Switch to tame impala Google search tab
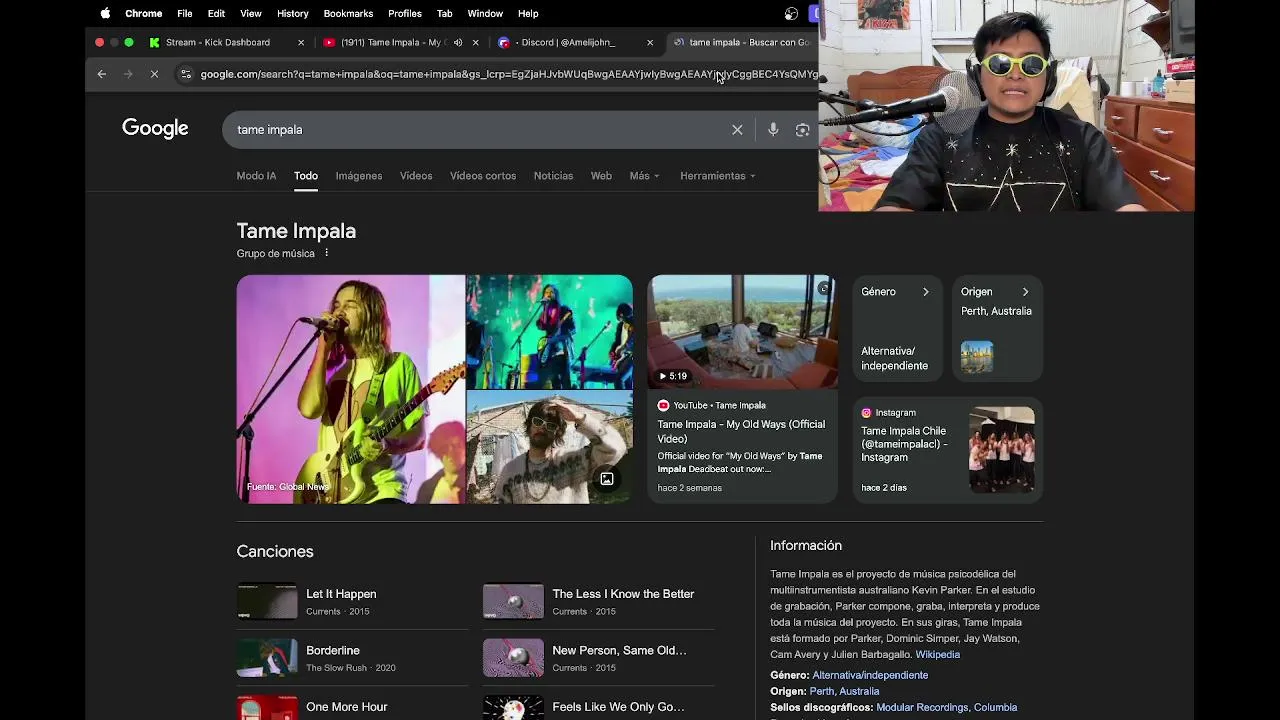The width and height of the screenshot is (1280, 720). click(742, 42)
